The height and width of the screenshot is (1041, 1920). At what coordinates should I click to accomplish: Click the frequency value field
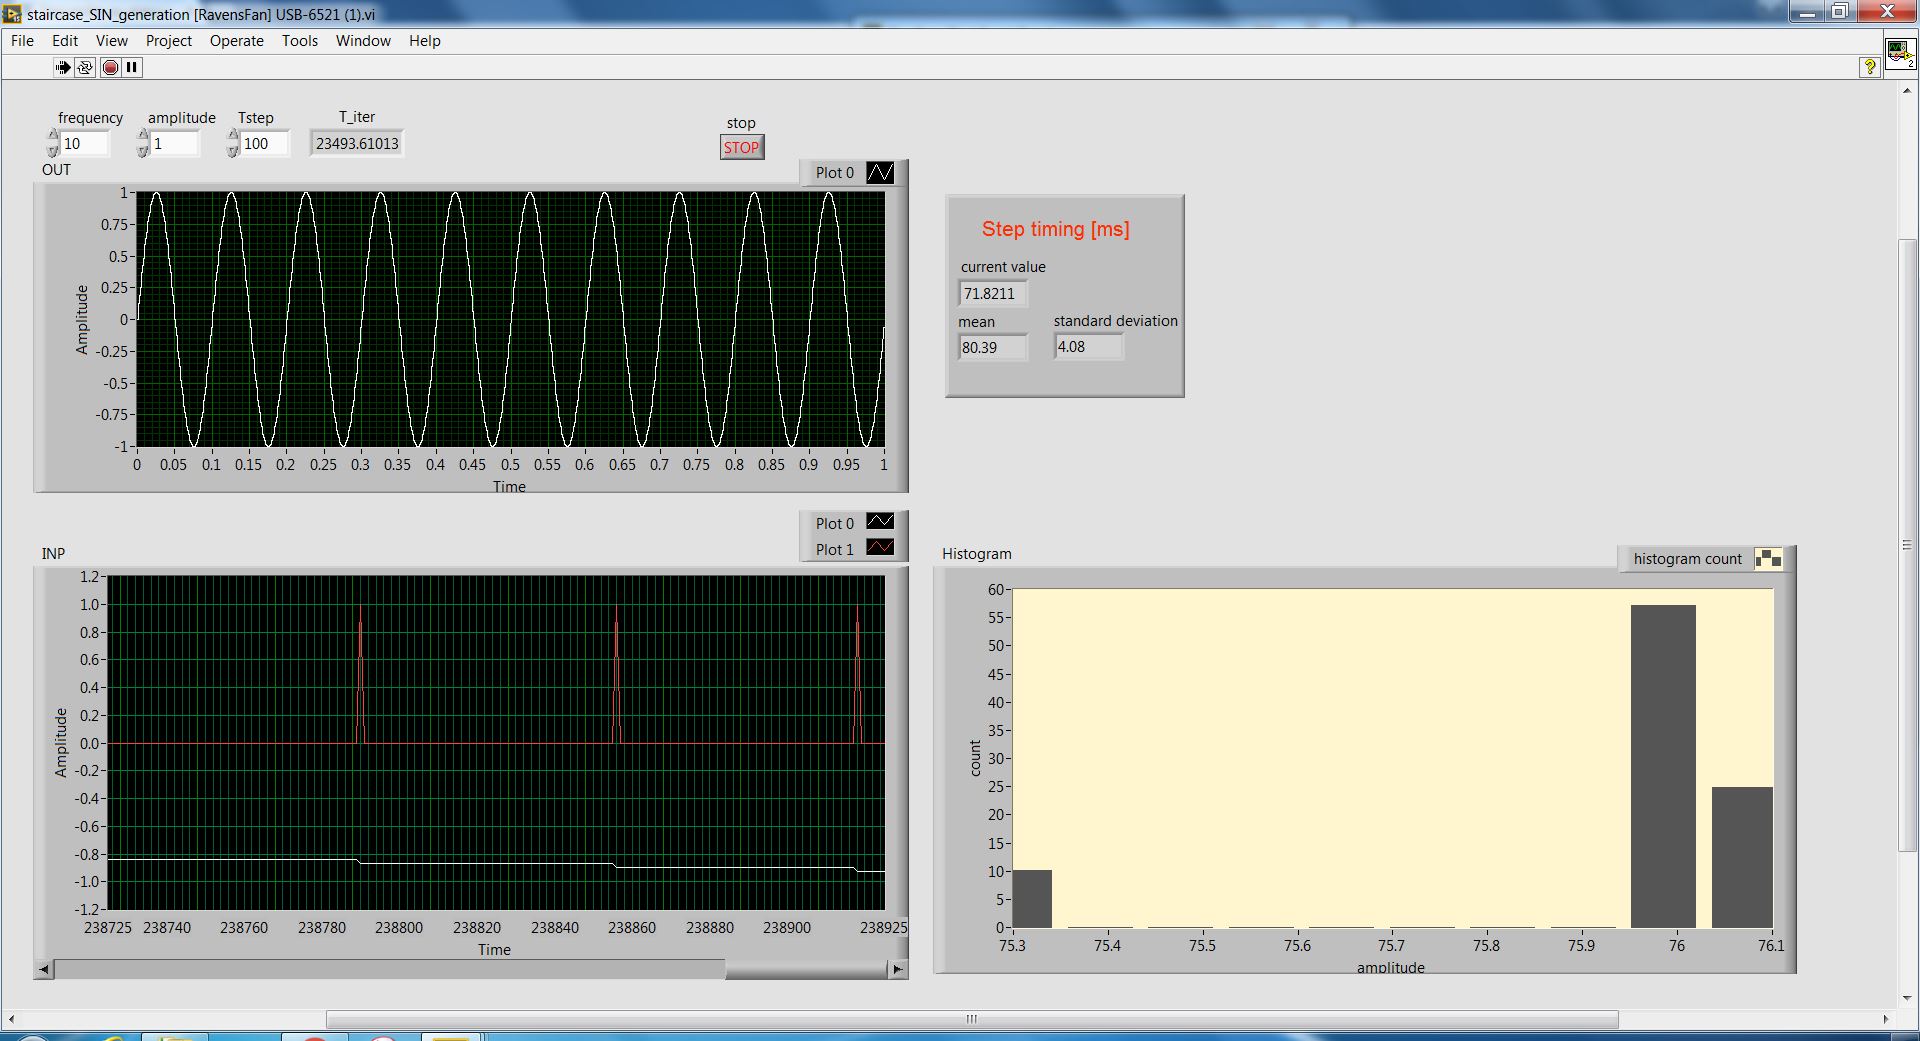(x=85, y=144)
